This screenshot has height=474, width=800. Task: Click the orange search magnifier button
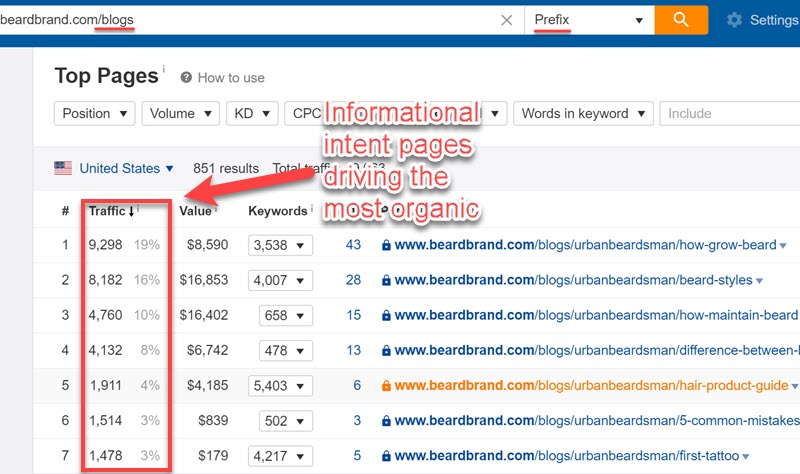[681, 20]
